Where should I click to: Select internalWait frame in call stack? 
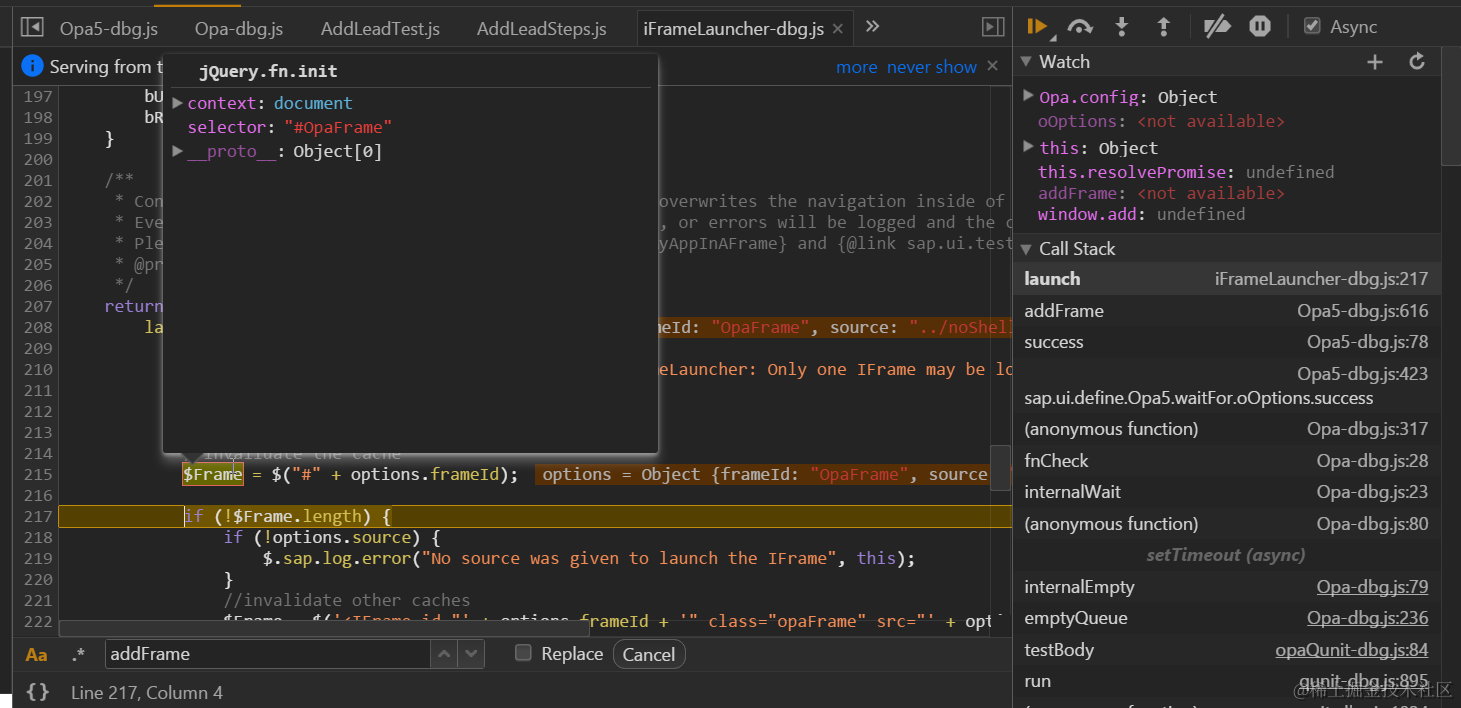click(x=1227, y=492)
